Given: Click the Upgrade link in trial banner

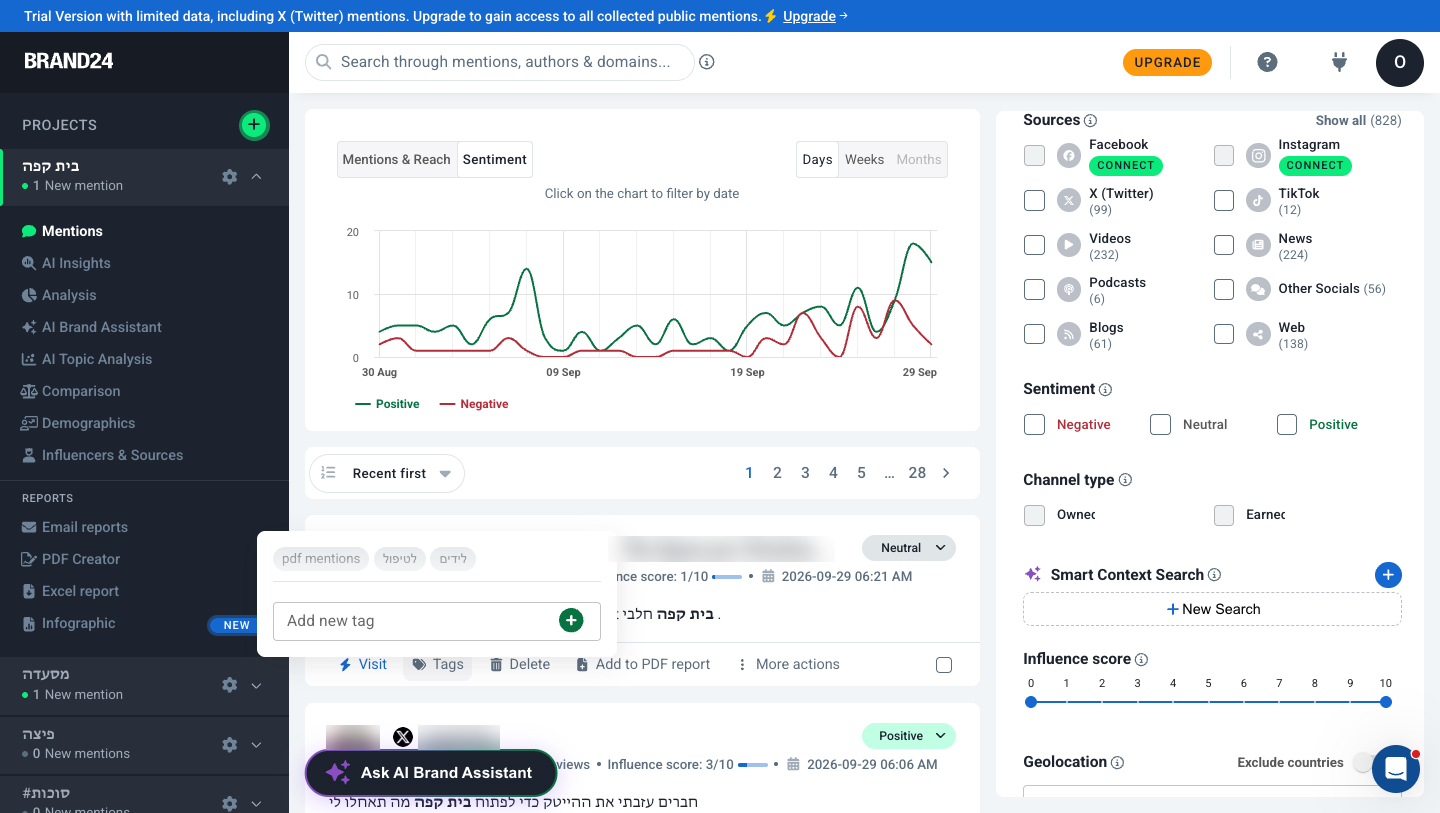Looking at the screenshot, I should 809,16.
